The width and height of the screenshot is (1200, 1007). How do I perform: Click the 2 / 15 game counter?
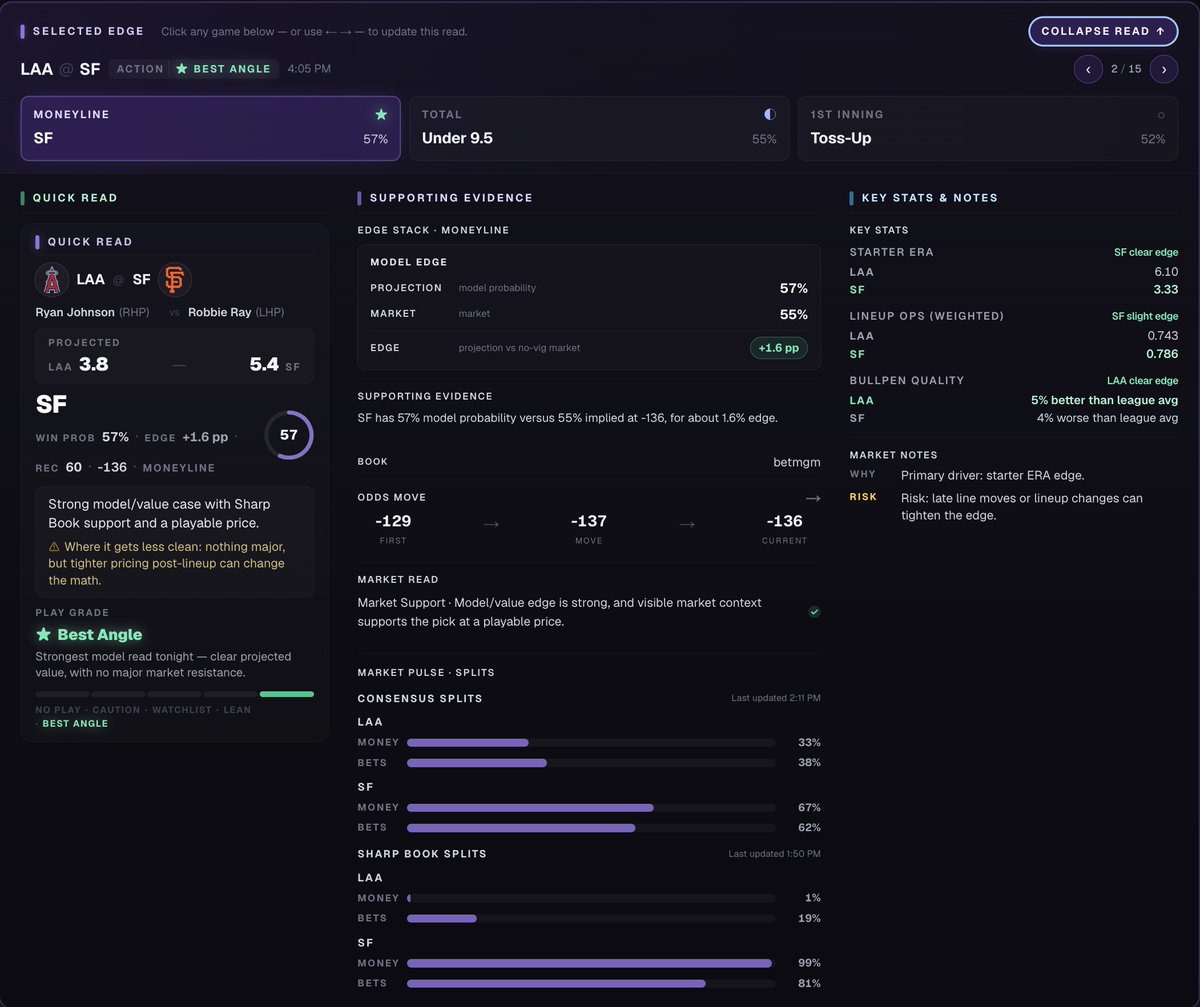1126,69
